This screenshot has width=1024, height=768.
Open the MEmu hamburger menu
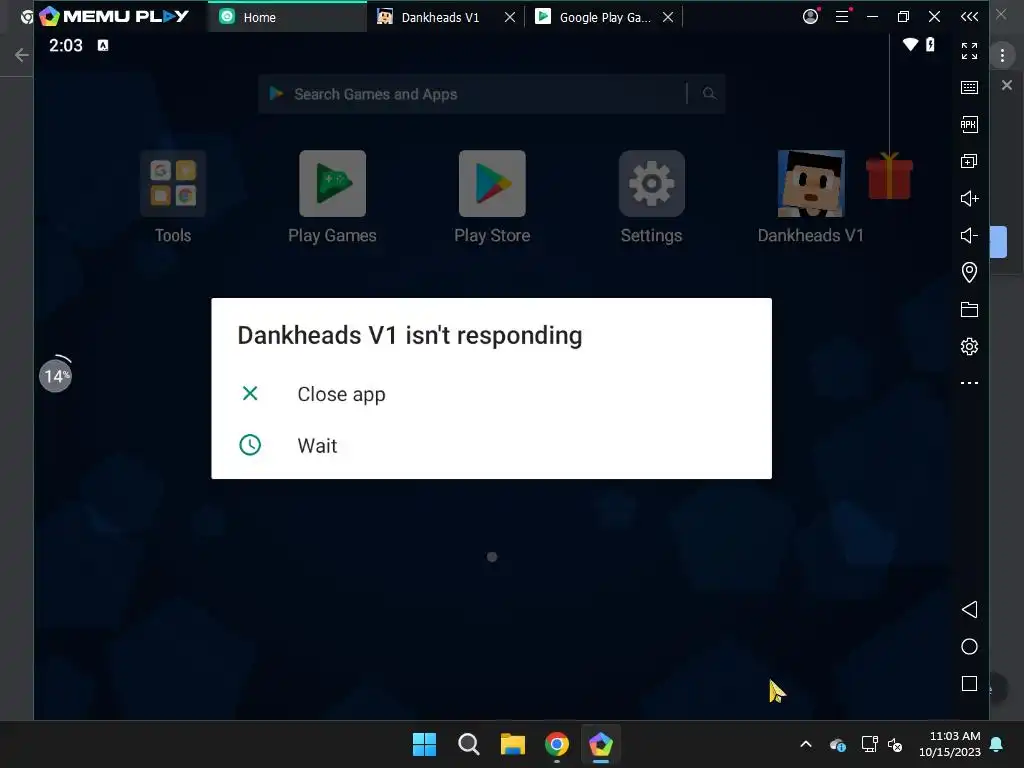[x=842, y=16]
